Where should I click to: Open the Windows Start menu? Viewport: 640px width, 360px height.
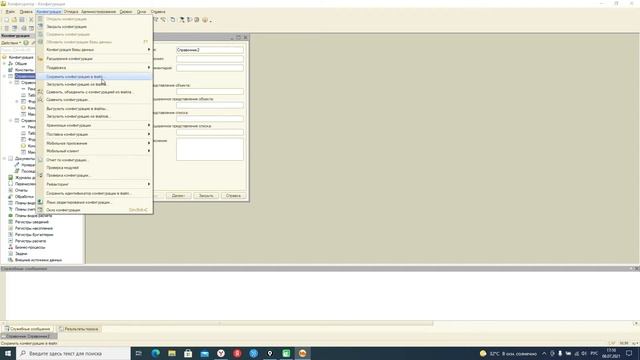click(8, 353)
